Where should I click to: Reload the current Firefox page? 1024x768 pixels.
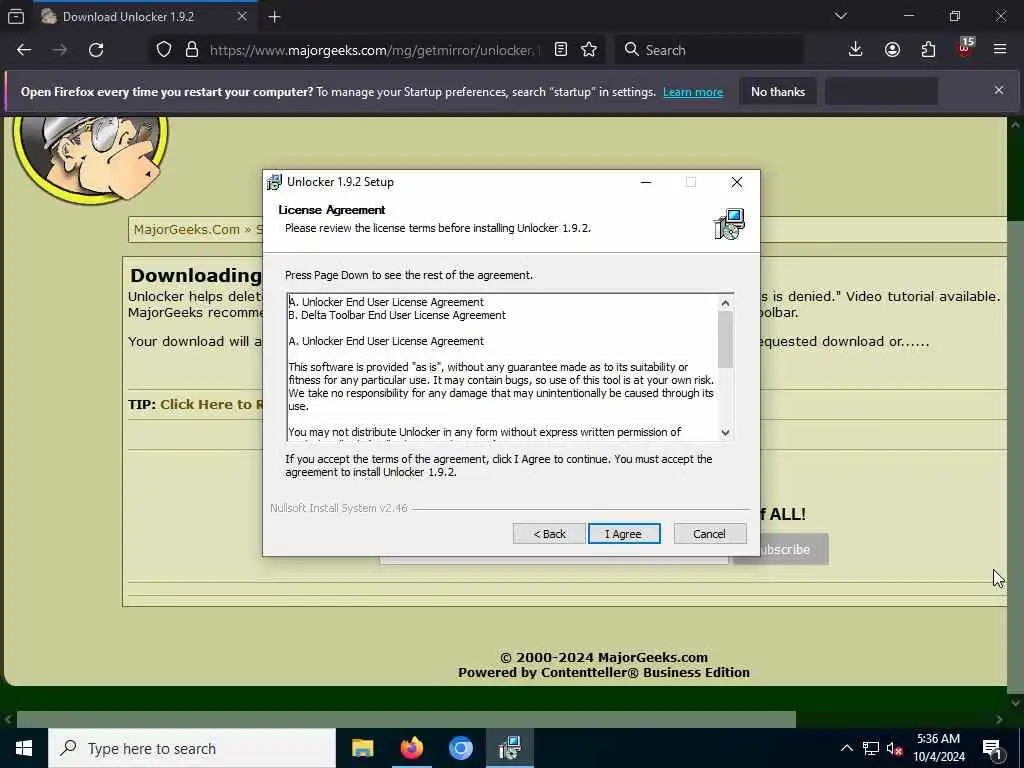pyautogui.click(x=96, y=50)
